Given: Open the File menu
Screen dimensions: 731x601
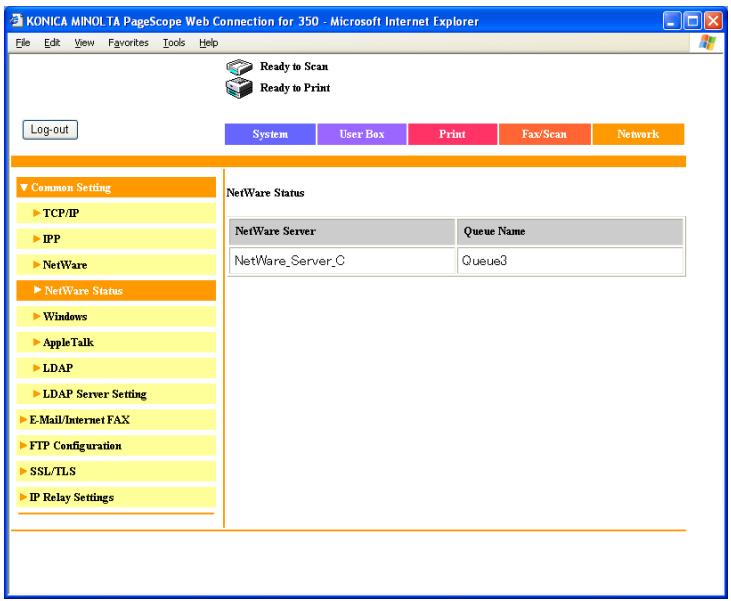Looking at the screenshot, I should click(x=22, y=43).
